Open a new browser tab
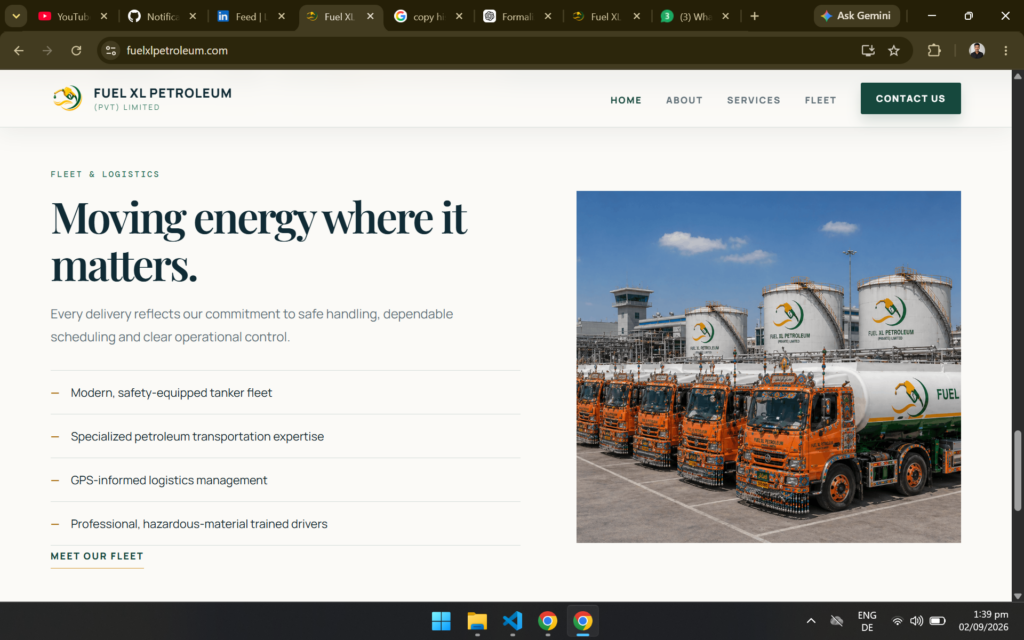The width and height of the screenshot is (1024, 640). pos(754,16)
